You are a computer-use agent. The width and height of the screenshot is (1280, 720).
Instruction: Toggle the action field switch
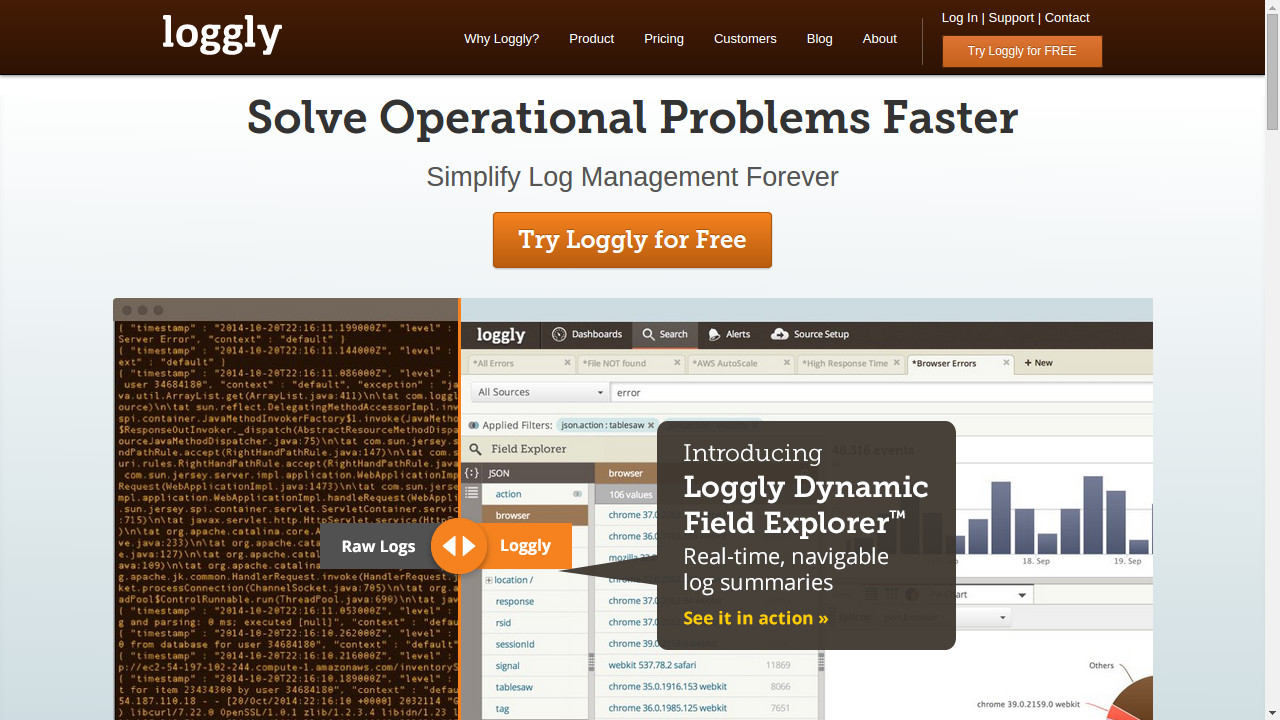point(577,494)
